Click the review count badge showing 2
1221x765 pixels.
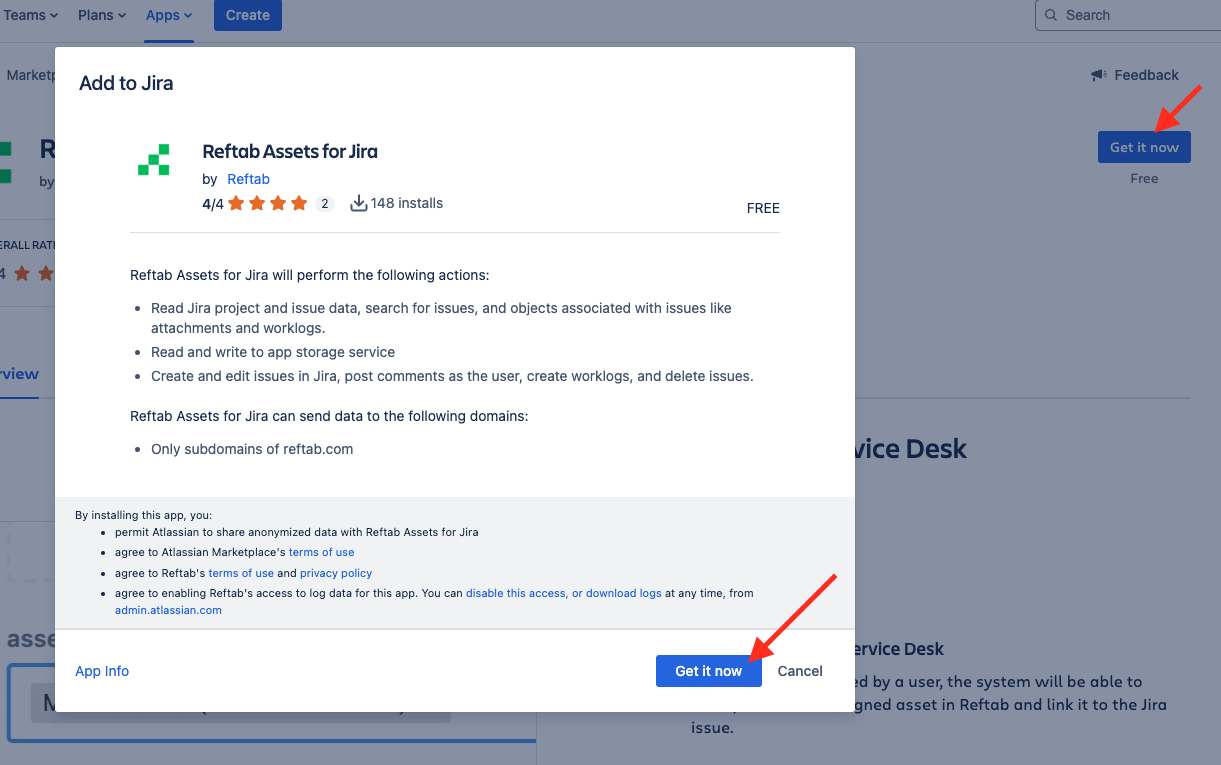click(x=324, y=204)
